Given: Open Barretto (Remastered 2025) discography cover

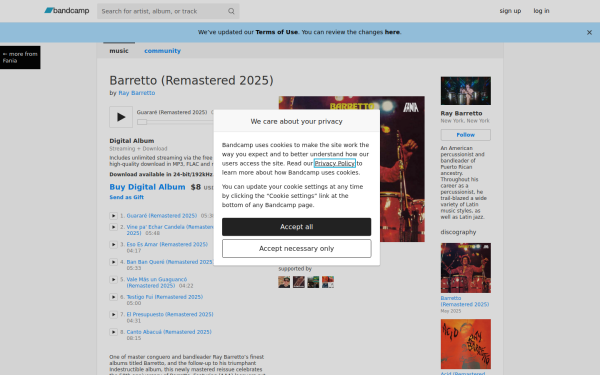Looking at the screenshot, I should (x=465, y=268).
